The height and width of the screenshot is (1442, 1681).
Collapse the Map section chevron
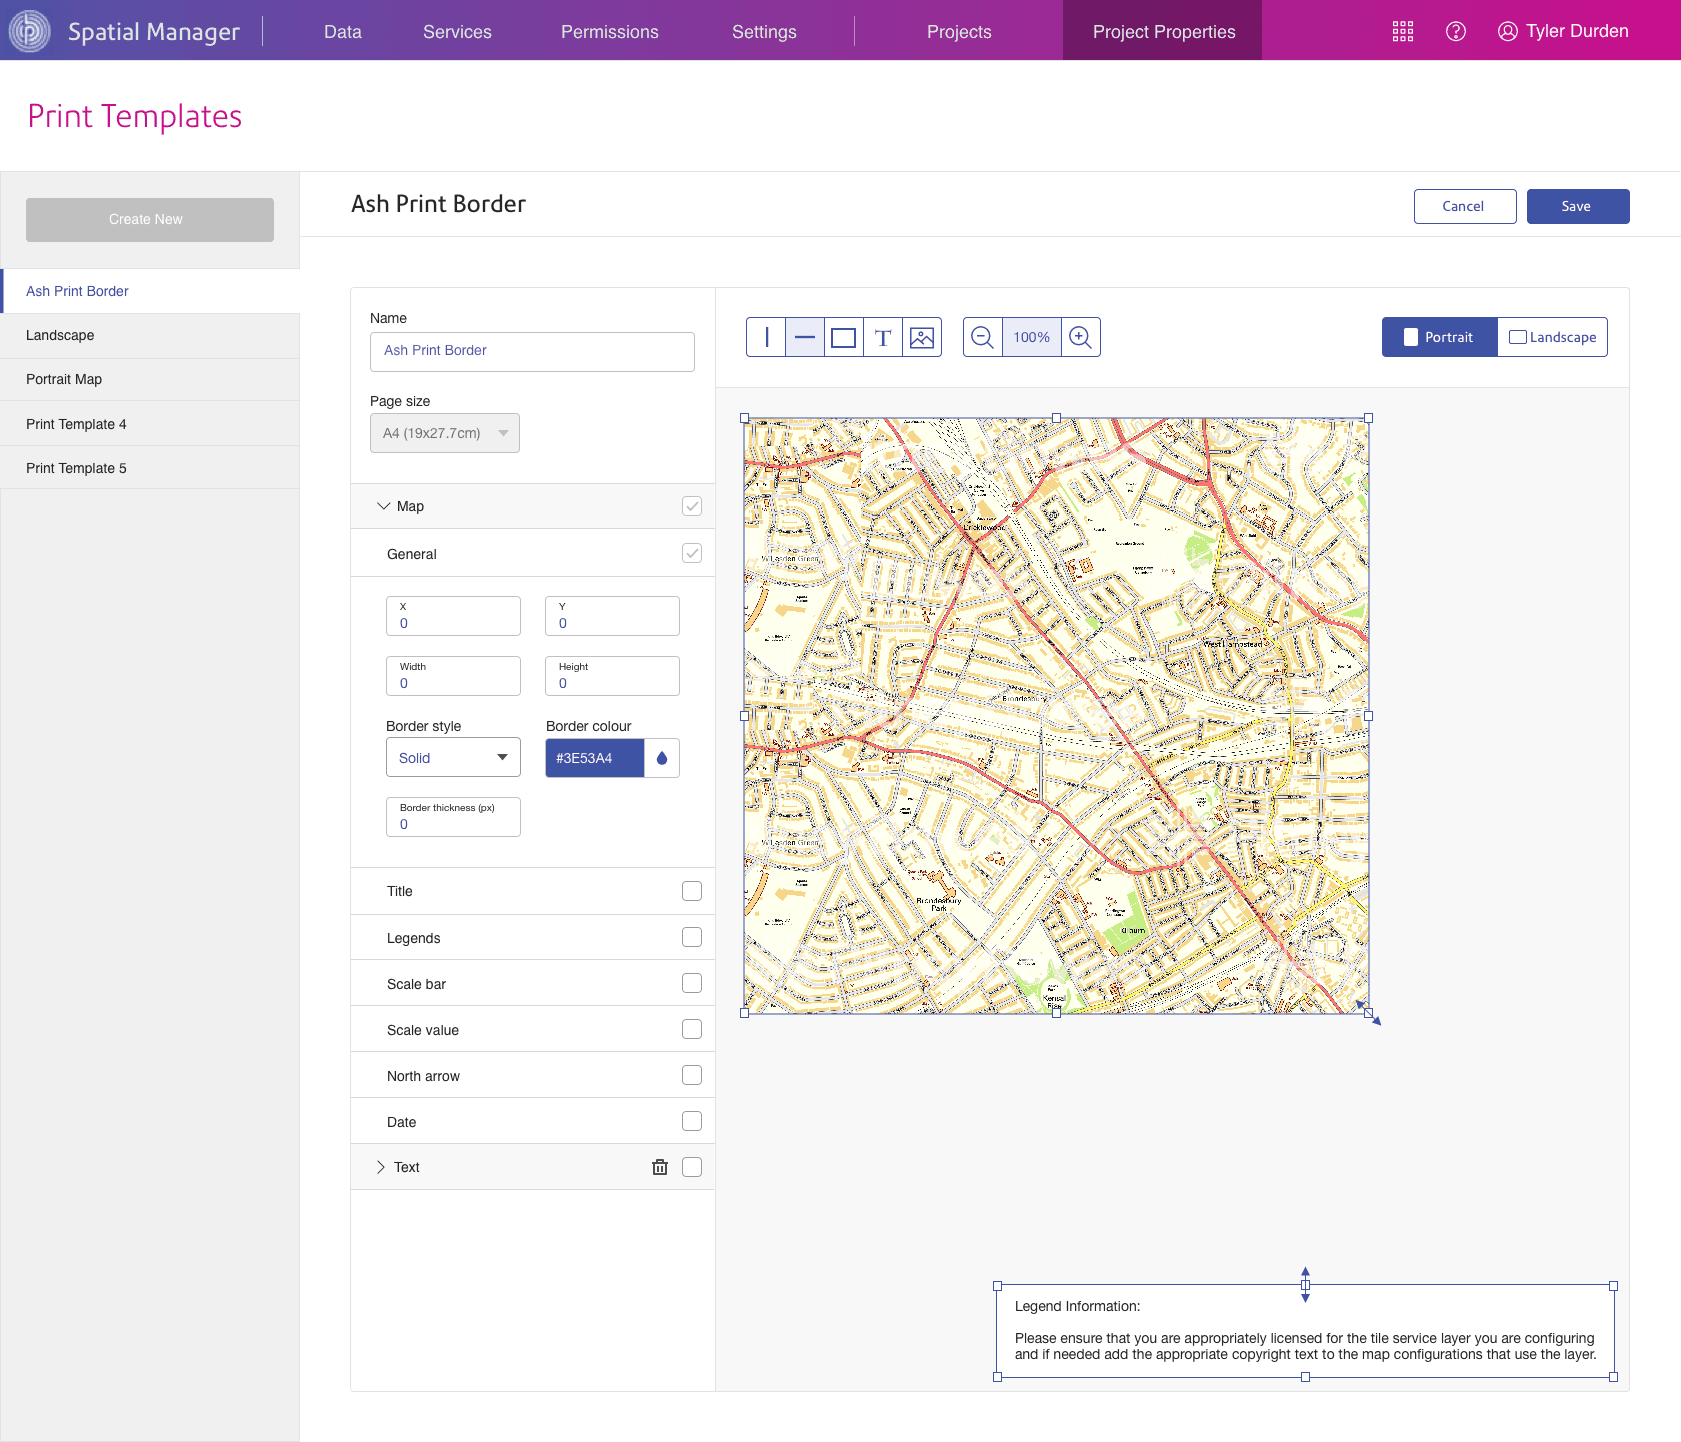point(383,506)
